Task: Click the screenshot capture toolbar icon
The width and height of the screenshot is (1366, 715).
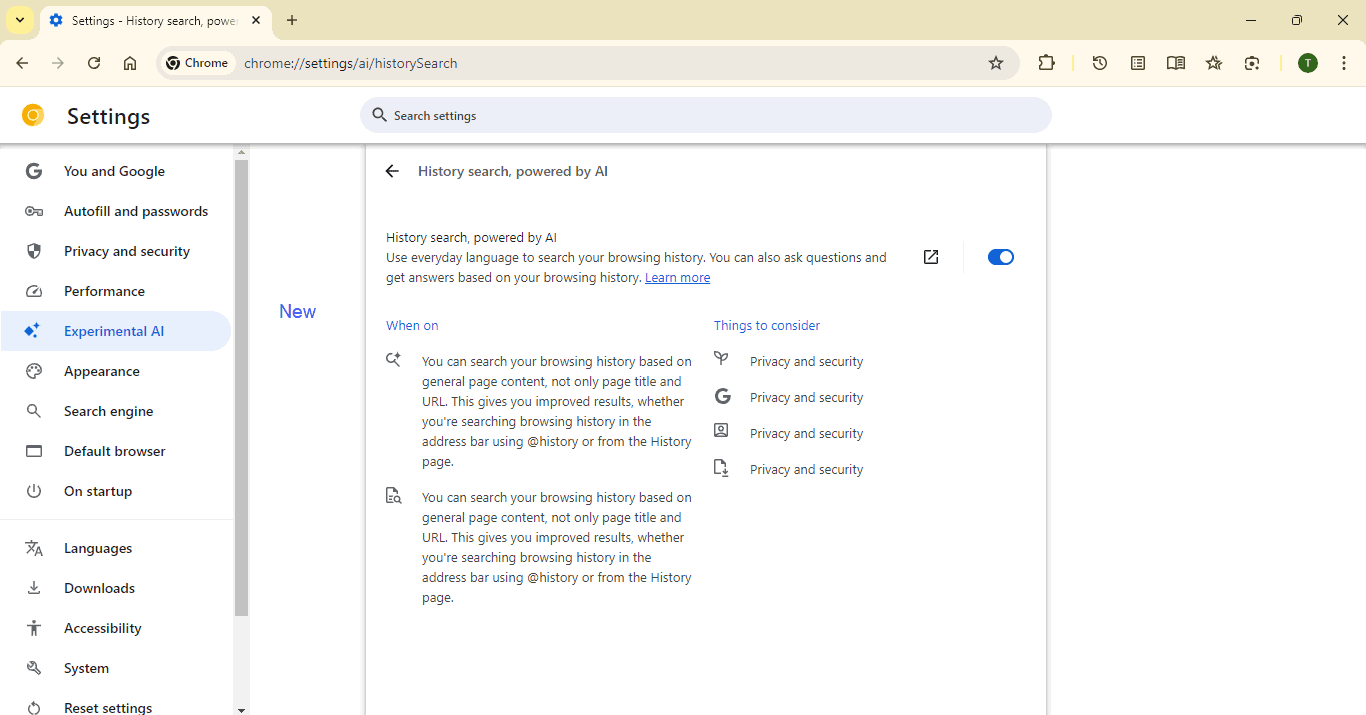Action: (x=1252, y=63)
